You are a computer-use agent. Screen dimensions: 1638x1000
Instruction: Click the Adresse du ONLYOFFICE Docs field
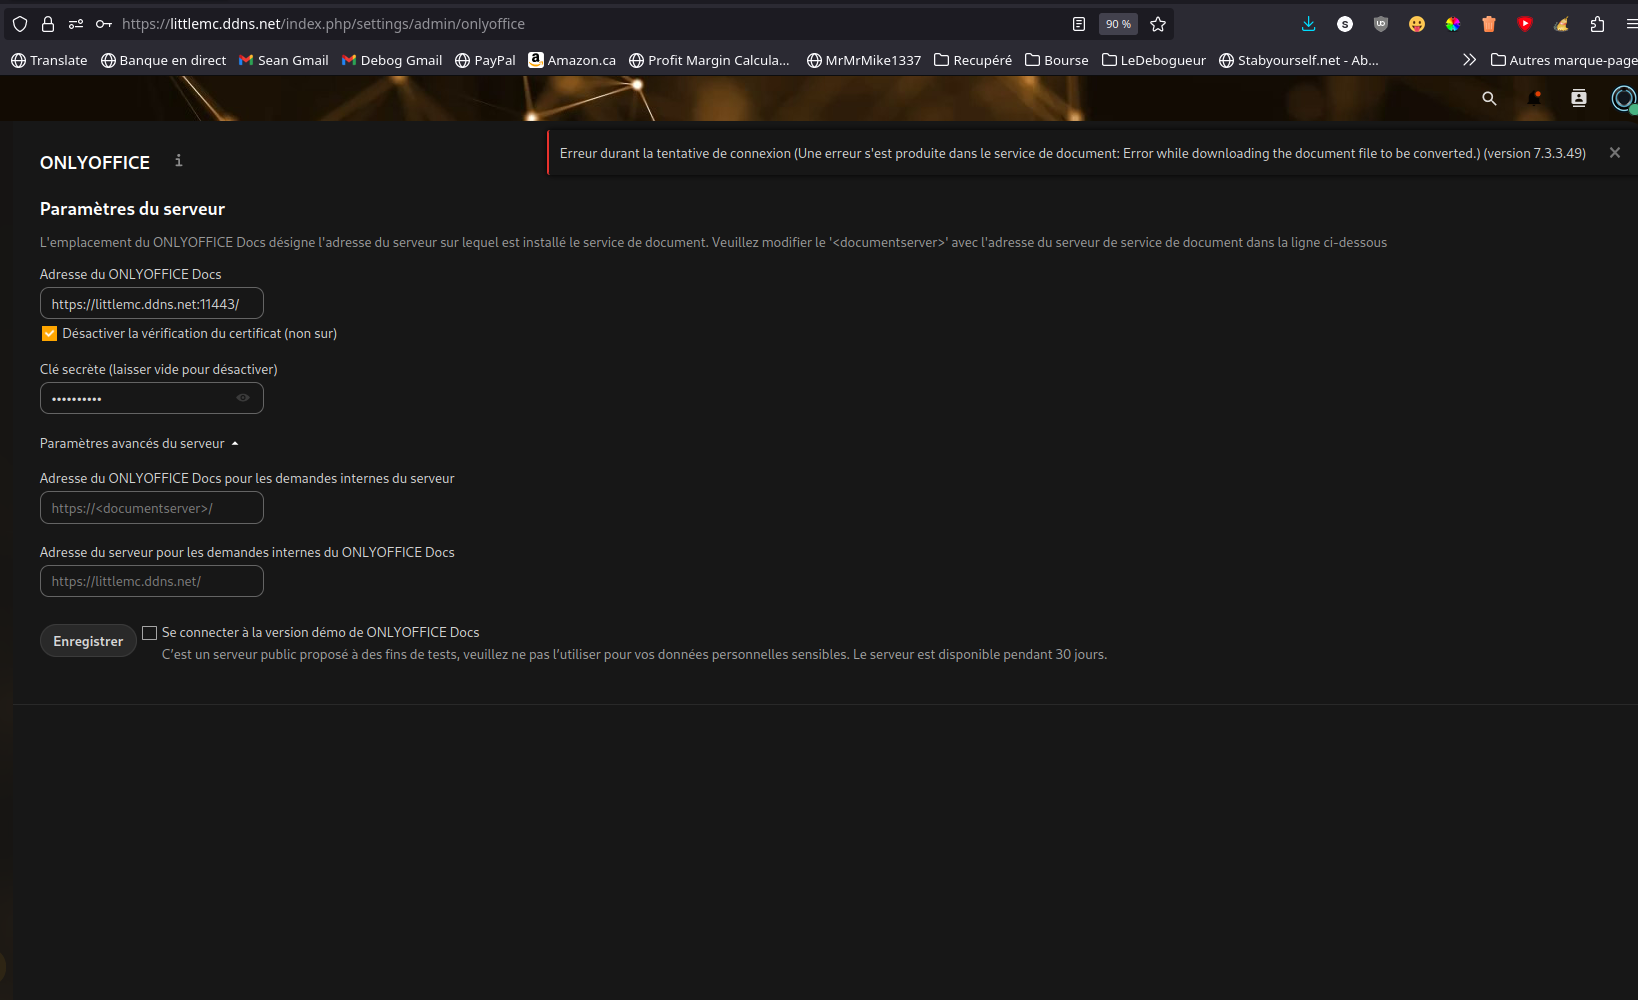click(152, 304)
